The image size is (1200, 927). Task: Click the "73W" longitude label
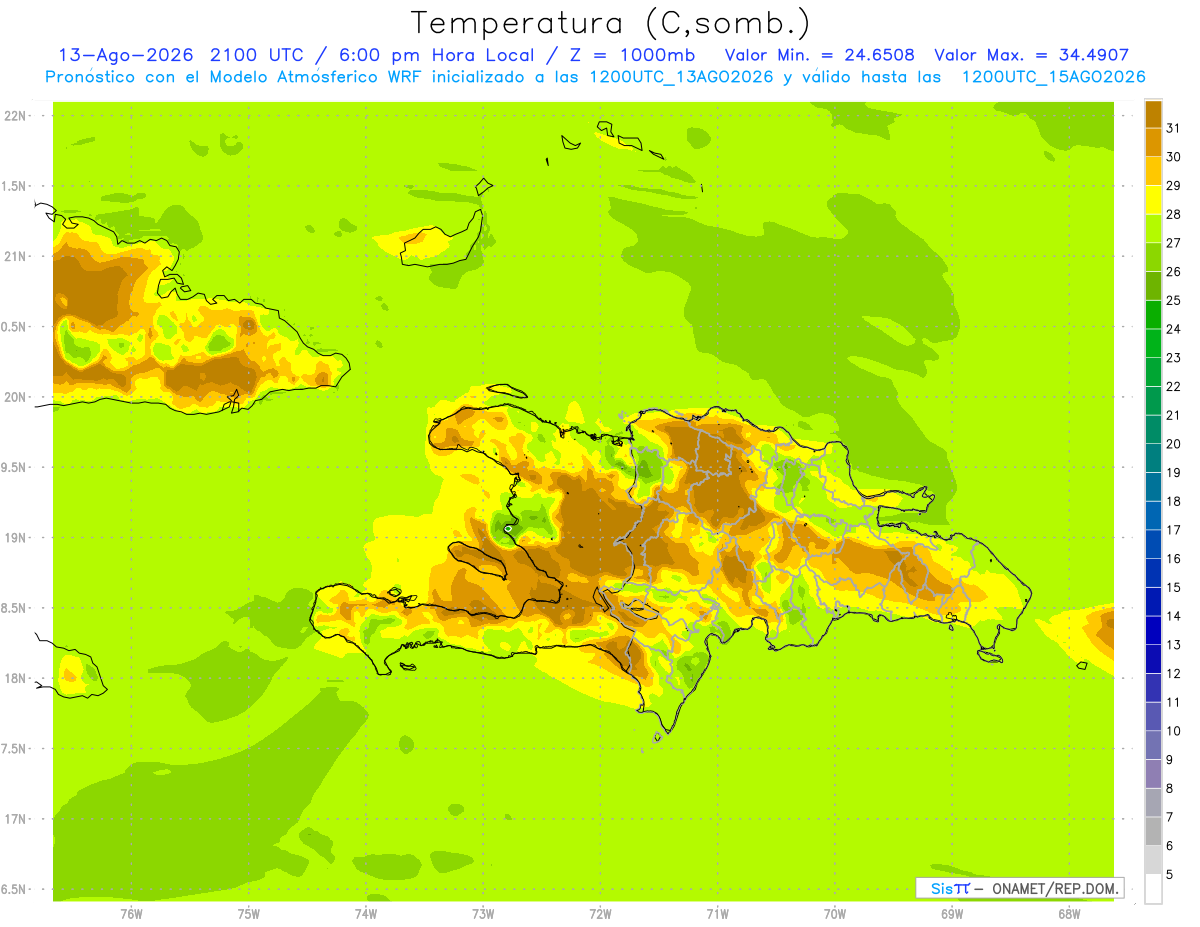(x=483, y=913)
